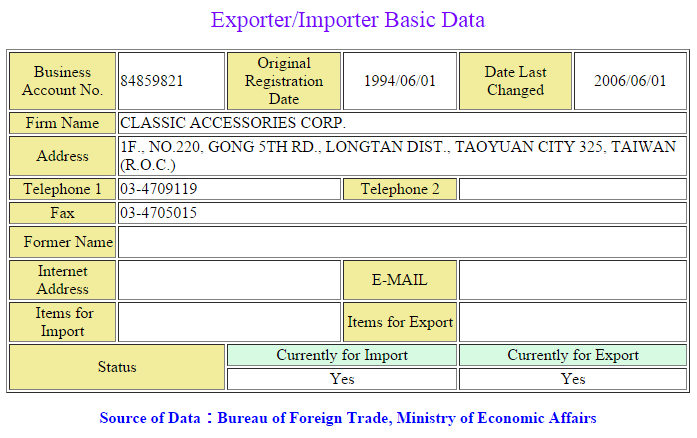Click the Fax label cell
697x438 pixels.
coord(63,213)
